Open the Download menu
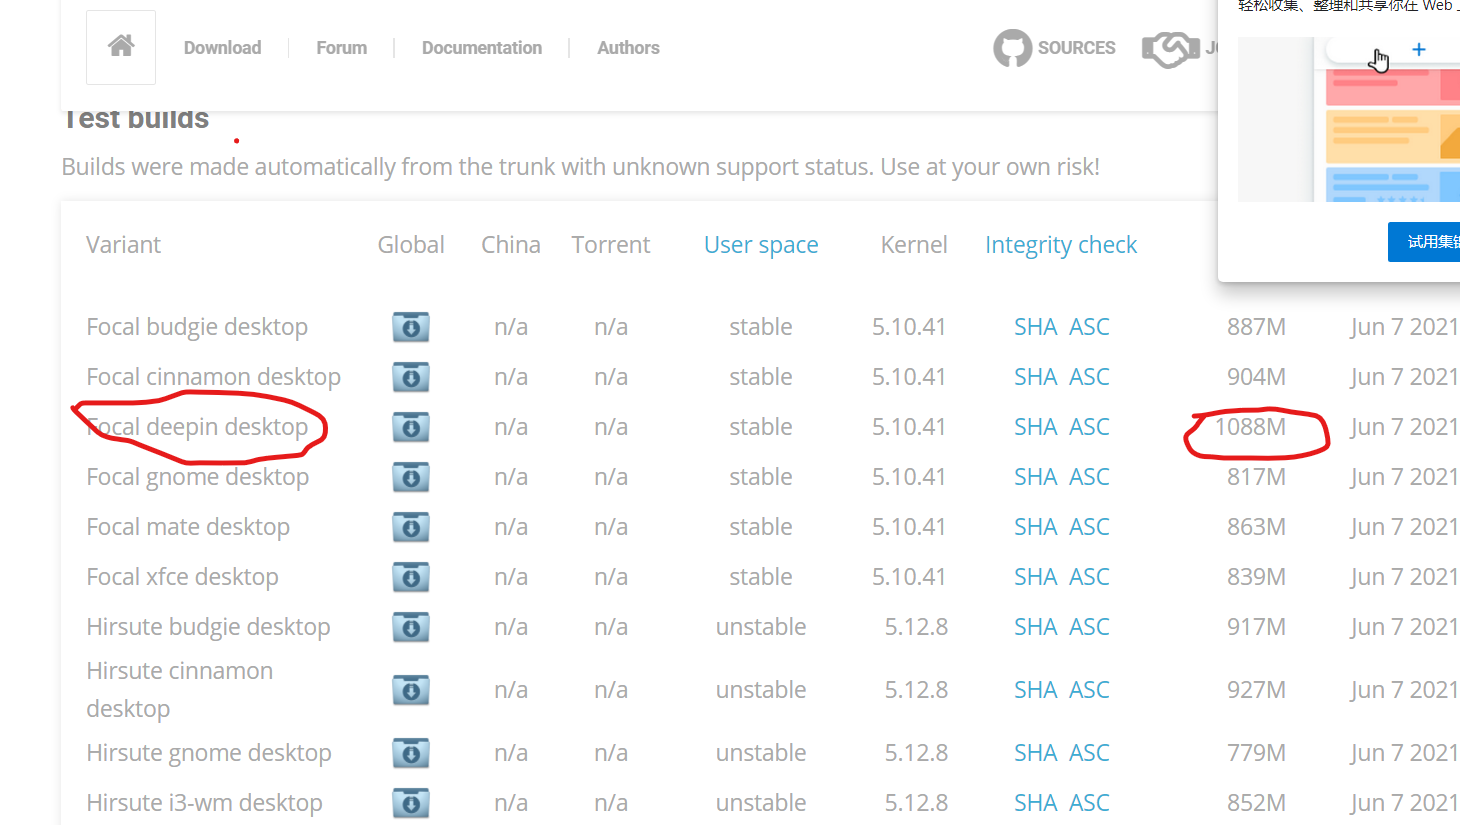Viewport: 1460px width, 825px height. (222, 48)
